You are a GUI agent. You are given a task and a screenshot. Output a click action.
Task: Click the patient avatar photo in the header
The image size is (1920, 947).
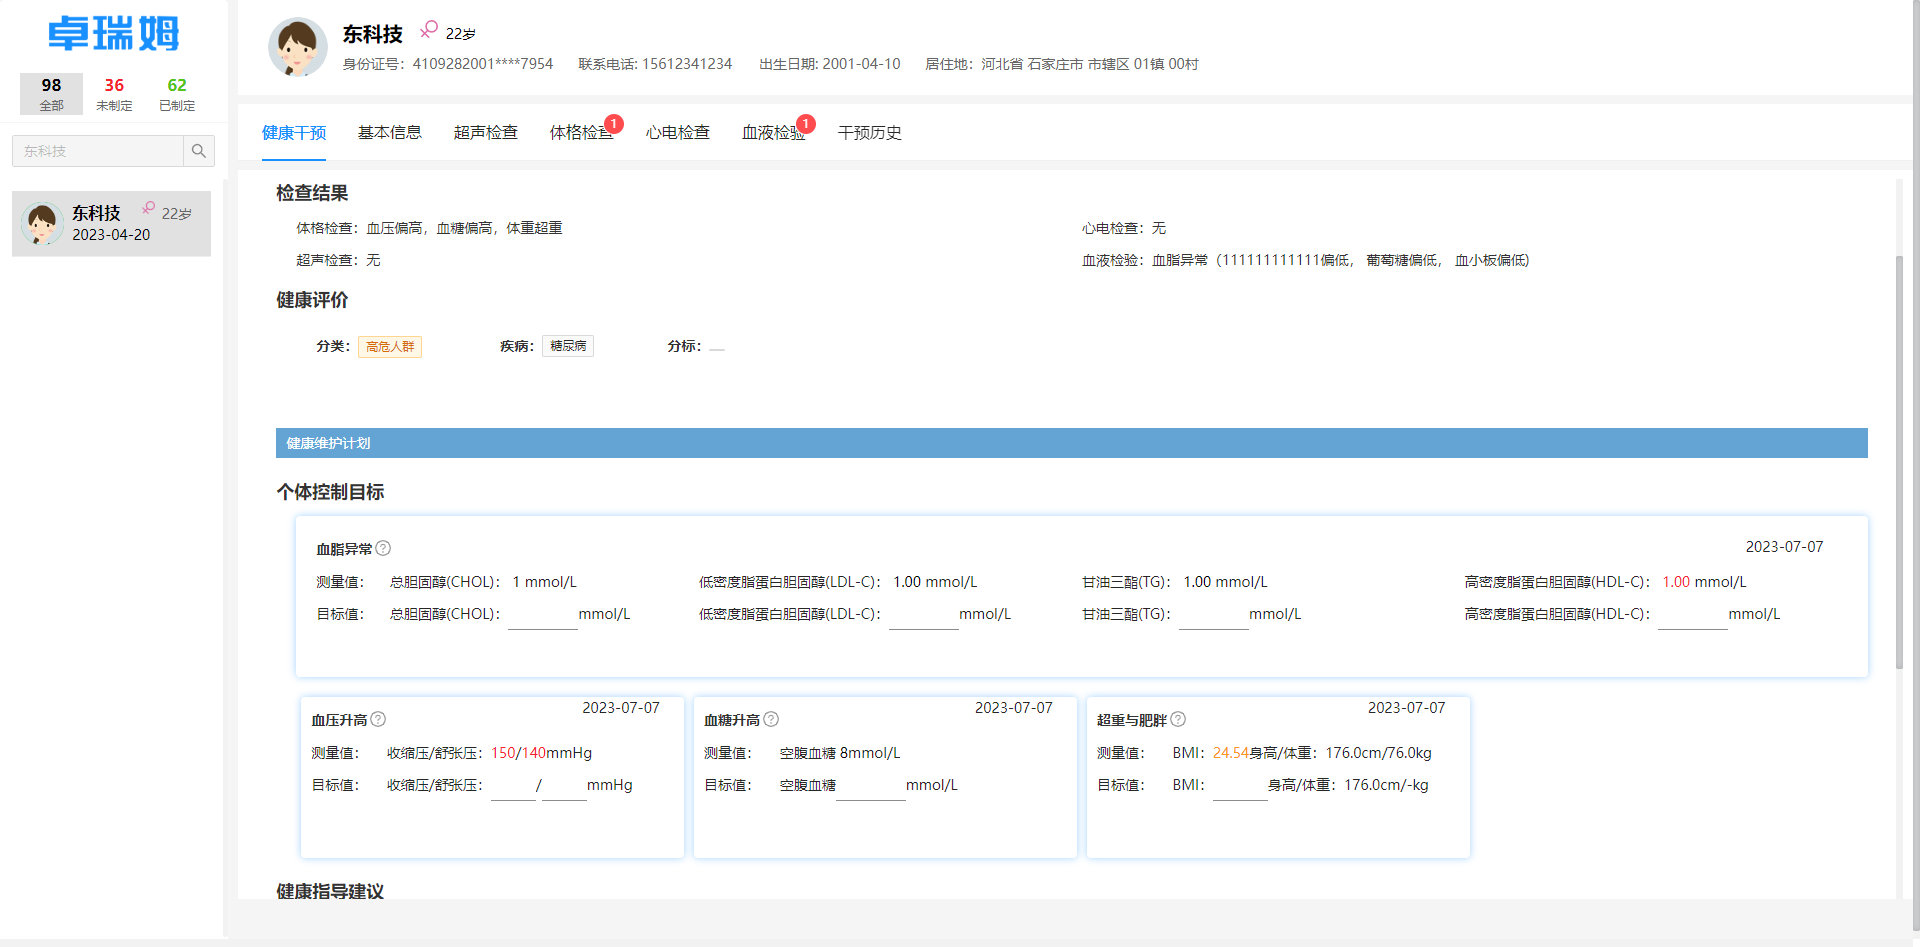pyautogui.click(x=297, y=47)
